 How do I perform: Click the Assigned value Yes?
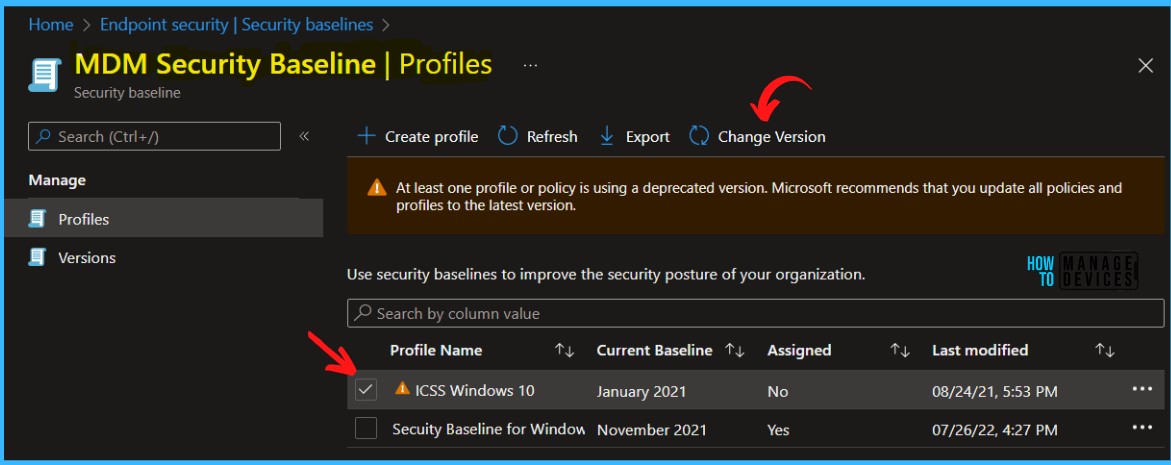(x=778, y=430)
